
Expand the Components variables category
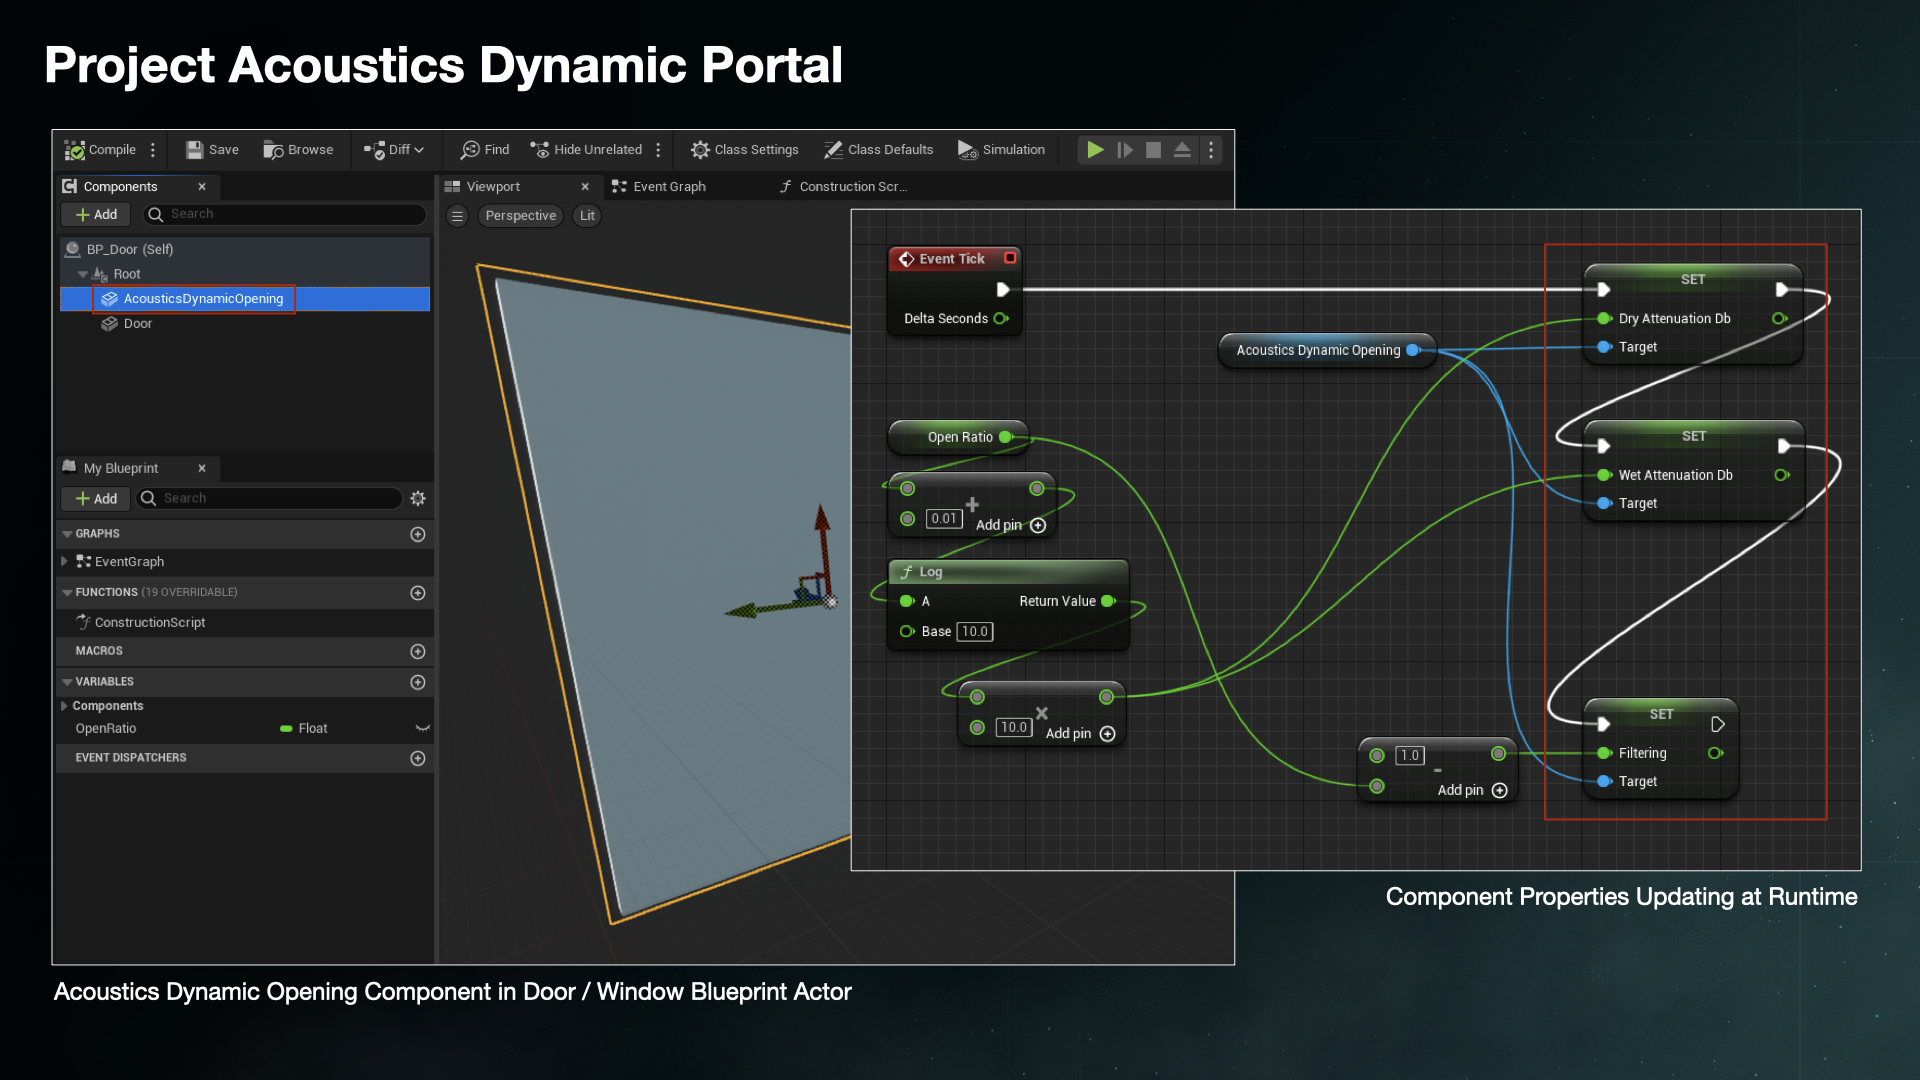[65, 706]
